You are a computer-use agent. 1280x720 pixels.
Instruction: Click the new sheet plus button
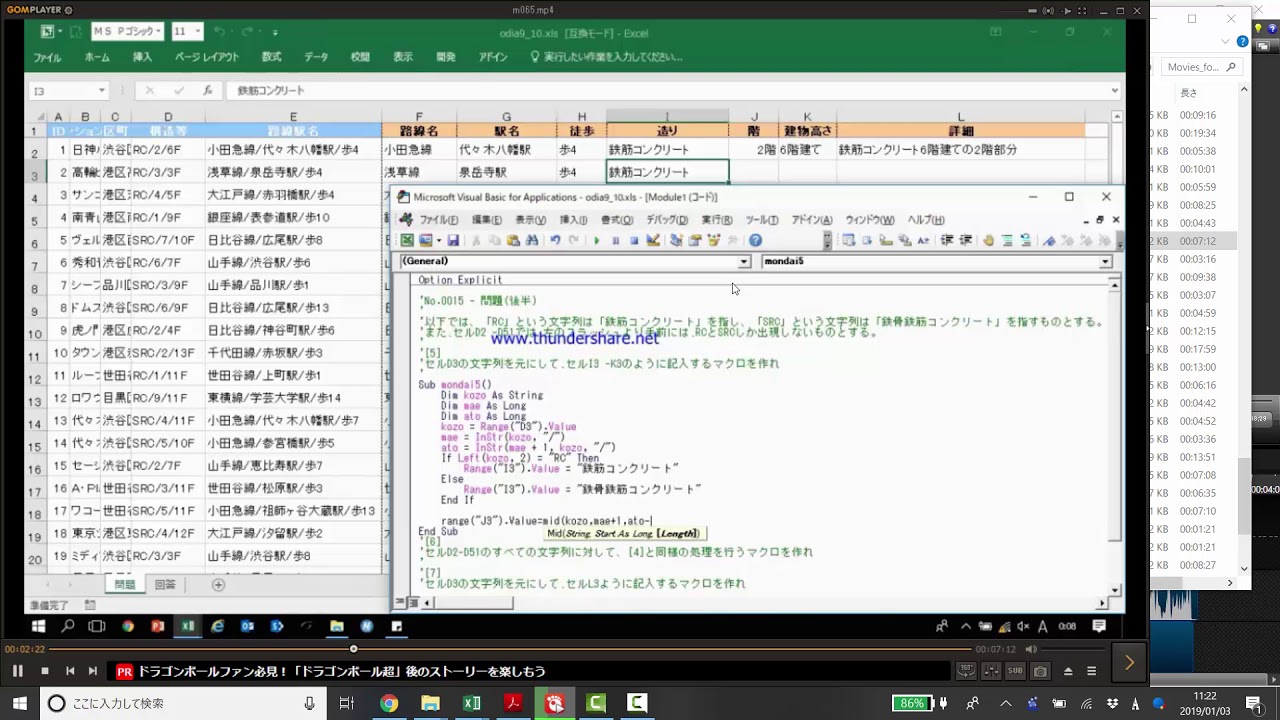tap(218, 585)
